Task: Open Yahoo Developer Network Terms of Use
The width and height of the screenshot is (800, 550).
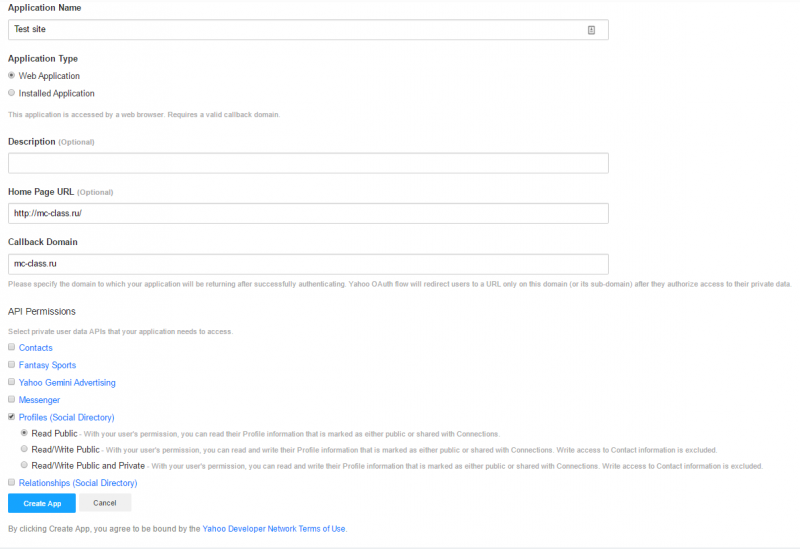Action: 273,529
